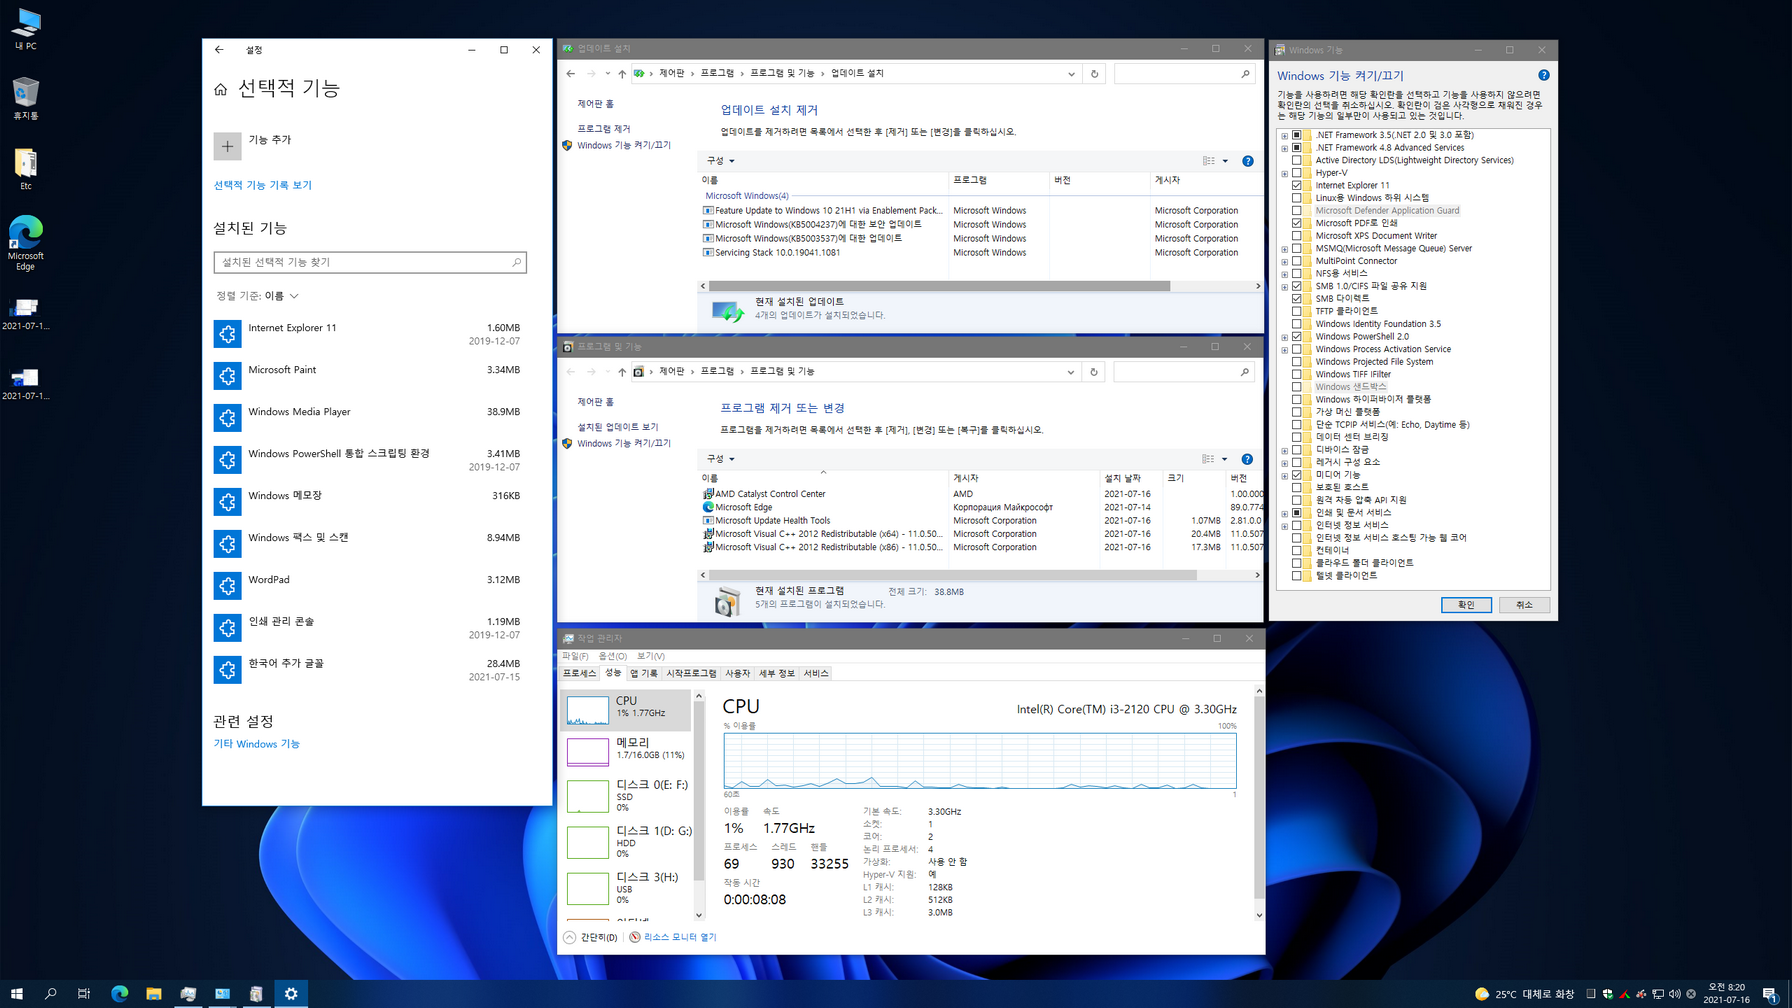
Task: Uncheck the Microsoft PDF로 인쇄 checkbox
Action: [1297, 223]
